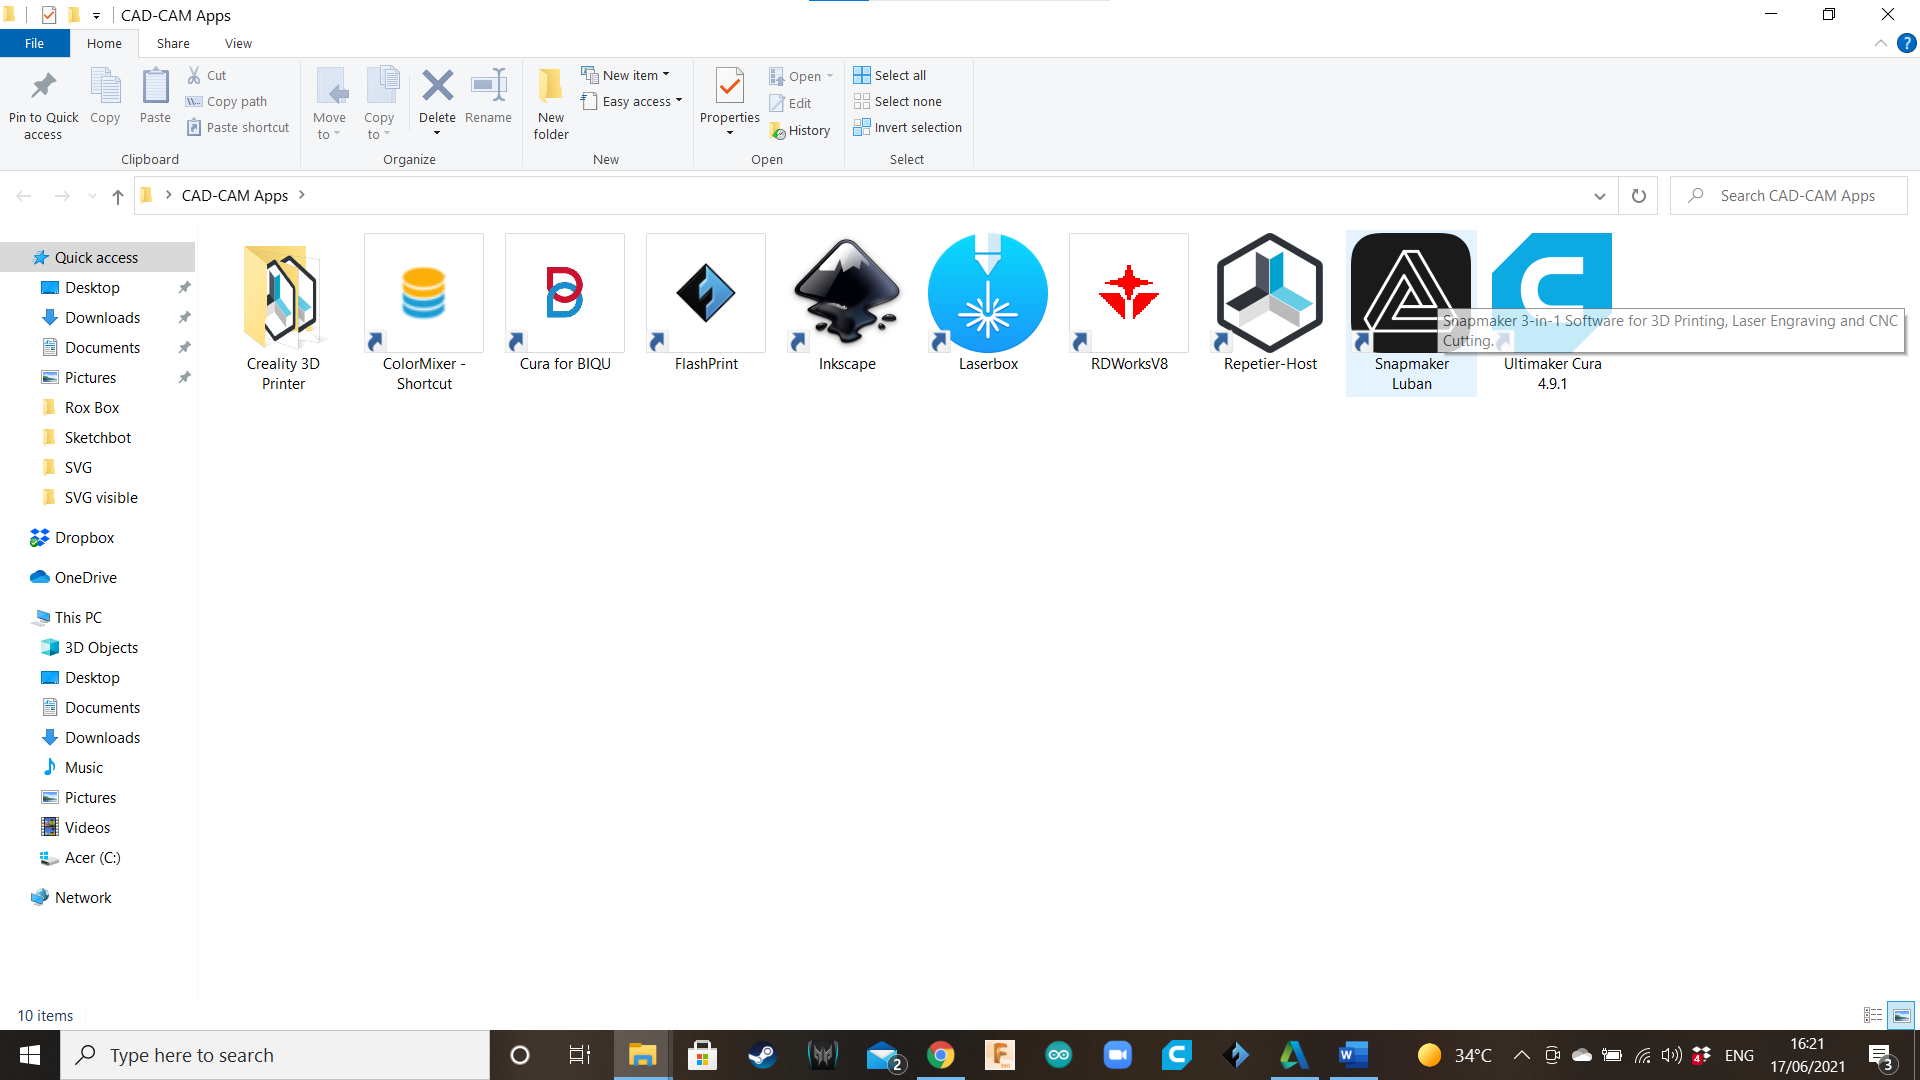1920x1080 pixels.
Task: Open the File menu tab
Action: coord(34,43)
